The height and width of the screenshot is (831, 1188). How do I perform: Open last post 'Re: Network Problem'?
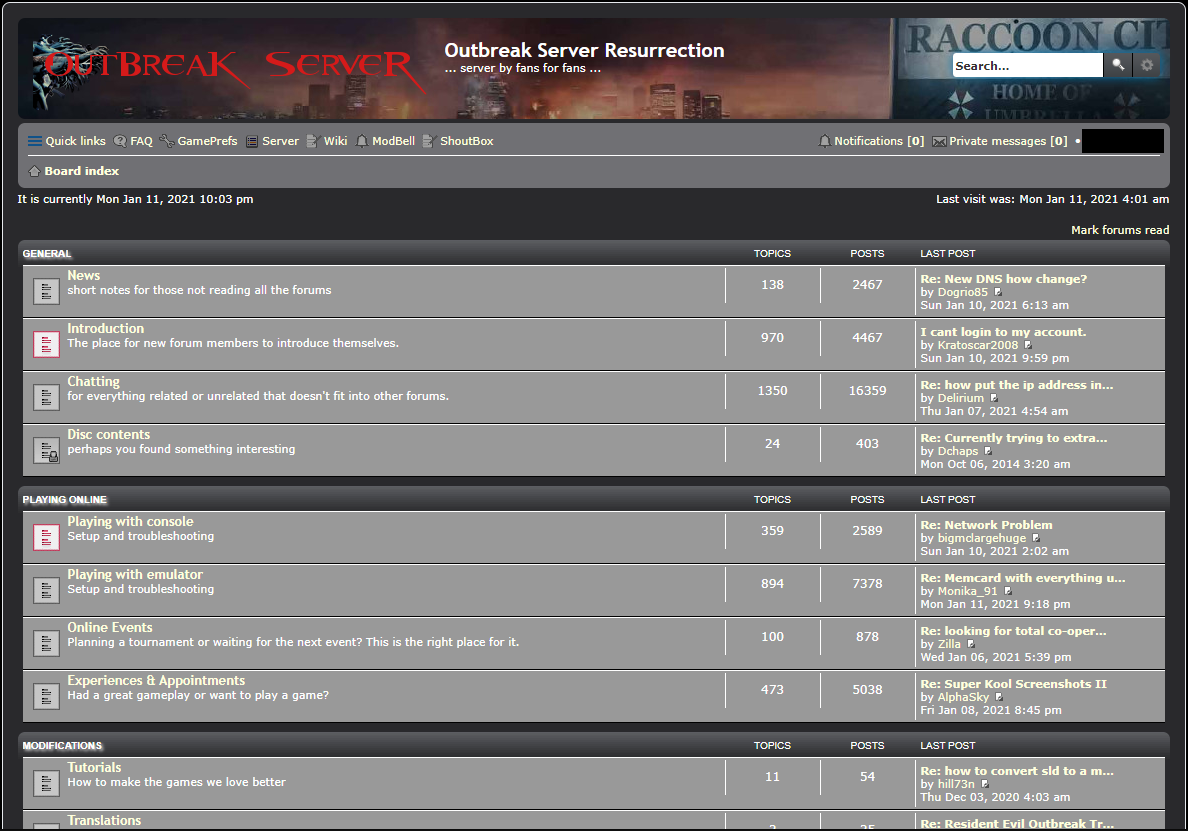pyautogui.click(x=986, y=526)
